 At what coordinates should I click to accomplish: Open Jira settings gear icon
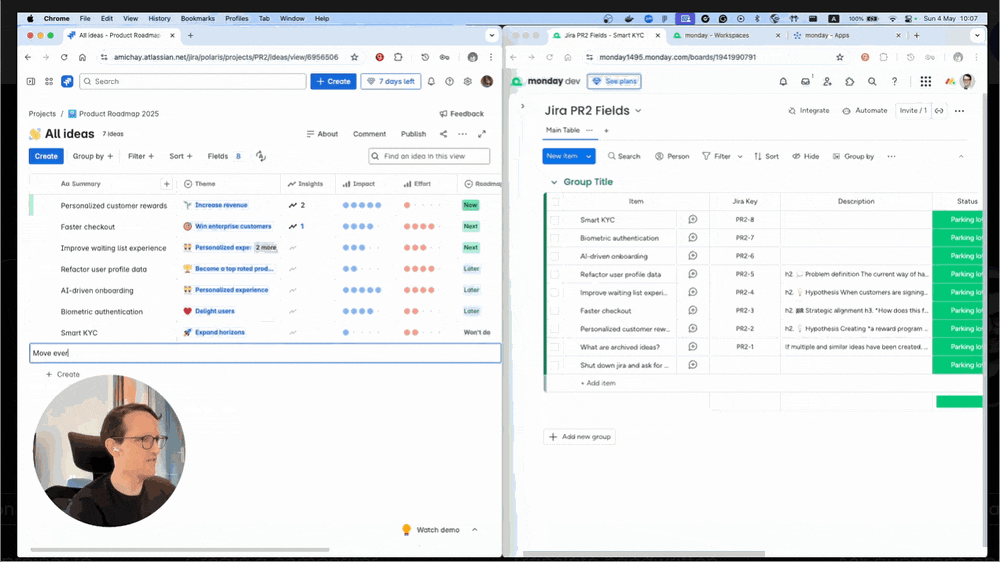[467, 82]
